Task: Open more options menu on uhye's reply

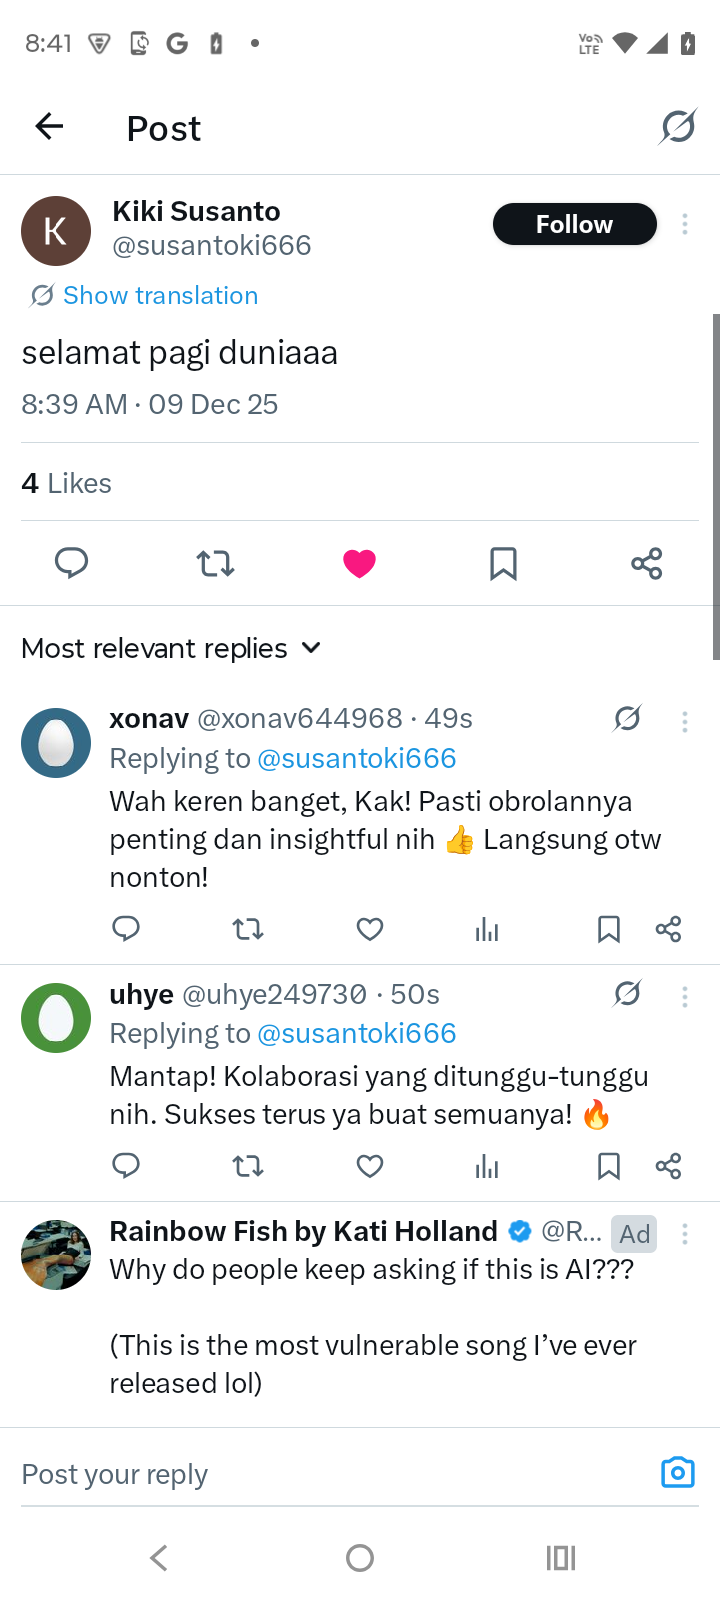Action: click(x=685, y=996)
